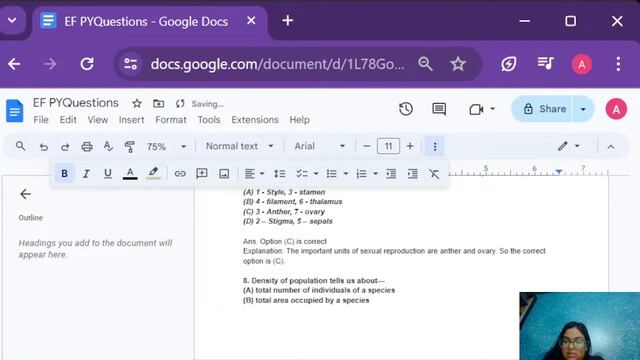Toggle the more toolbar options button
This screenshot has width=640, height=360.
point(435,146)
